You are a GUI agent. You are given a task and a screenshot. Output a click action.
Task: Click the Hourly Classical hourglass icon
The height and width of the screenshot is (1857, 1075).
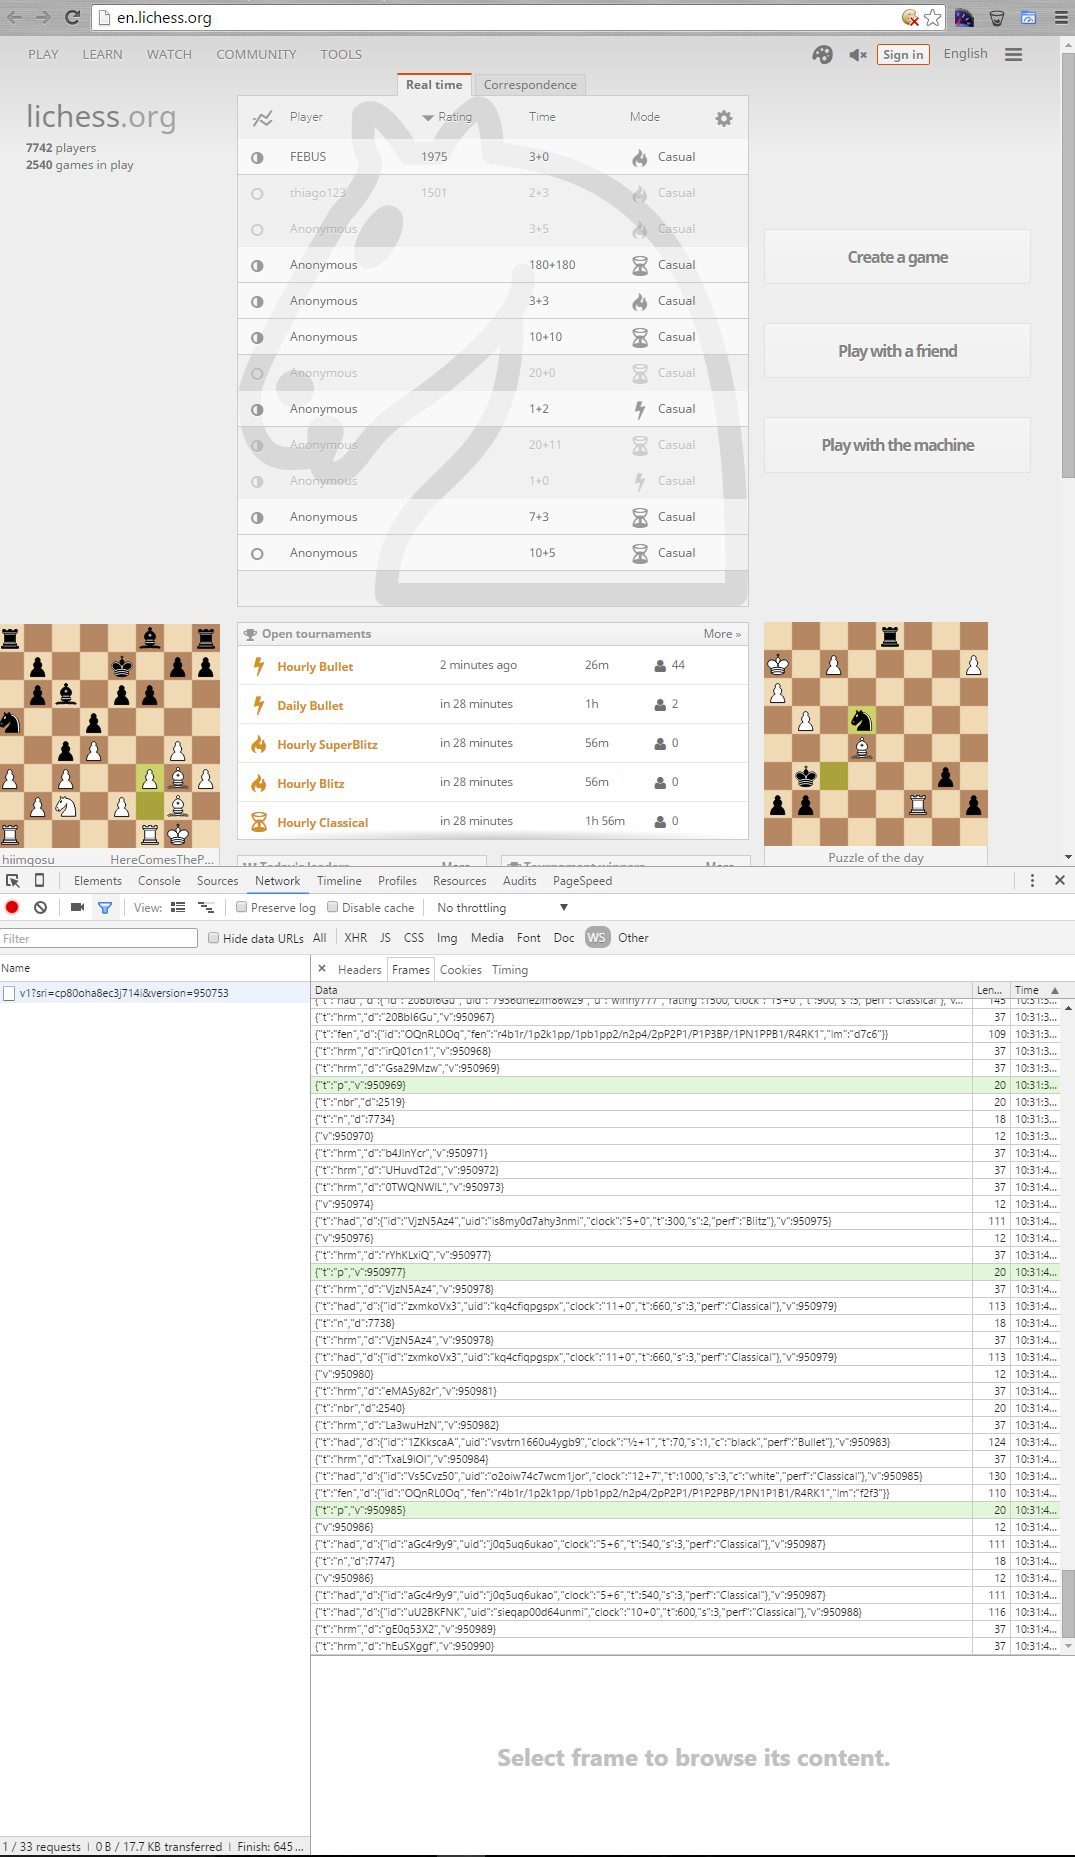point(258,822)
